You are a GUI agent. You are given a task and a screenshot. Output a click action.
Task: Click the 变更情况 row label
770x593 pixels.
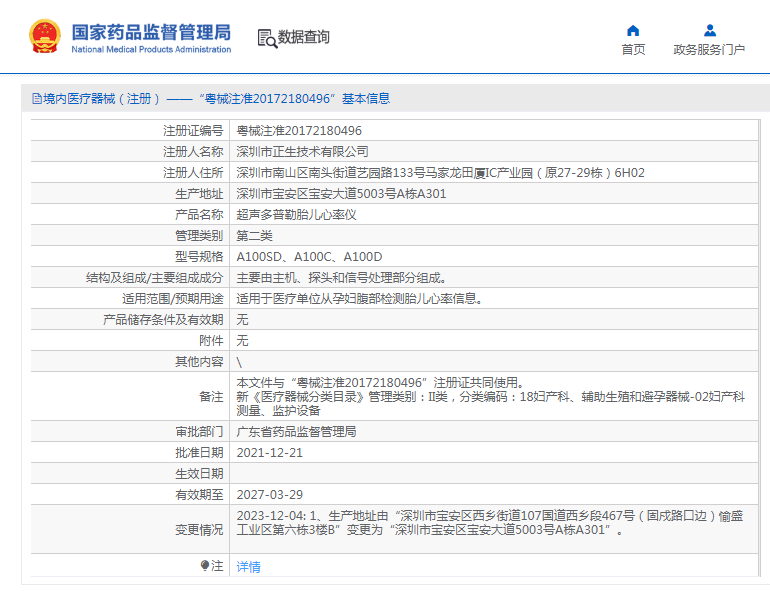click(x=199, y=530)
